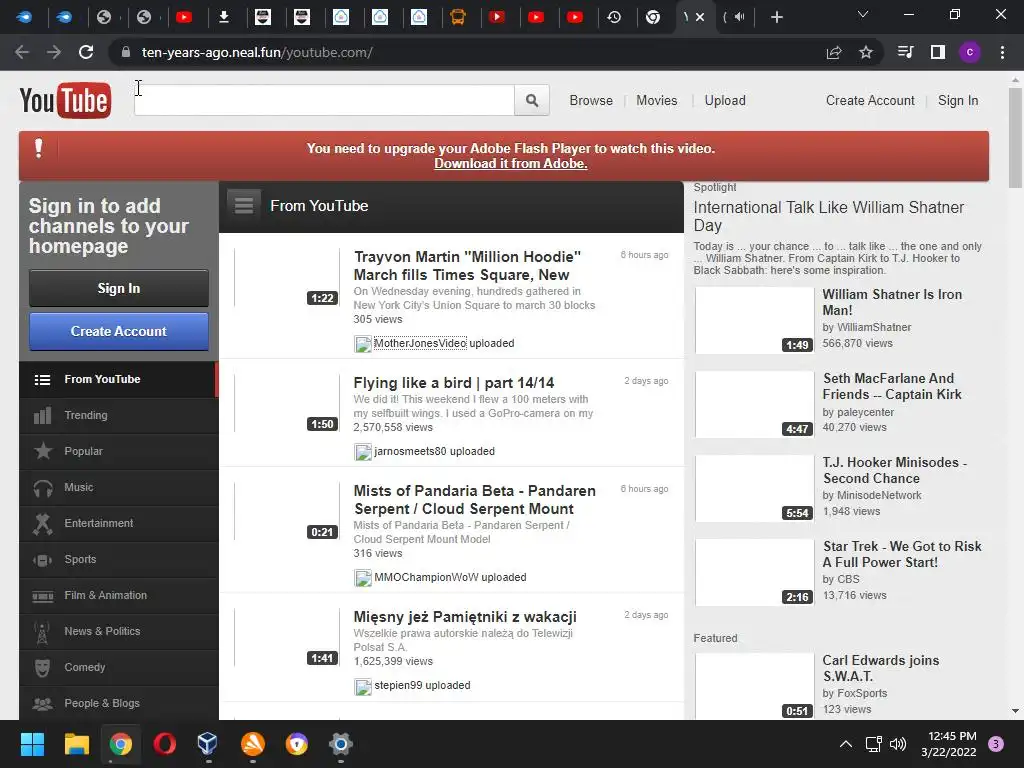This screenshot has height=768, width=1024.
Task: Open Star Trek We Got to Risk video
Action: tap(901, 554)
